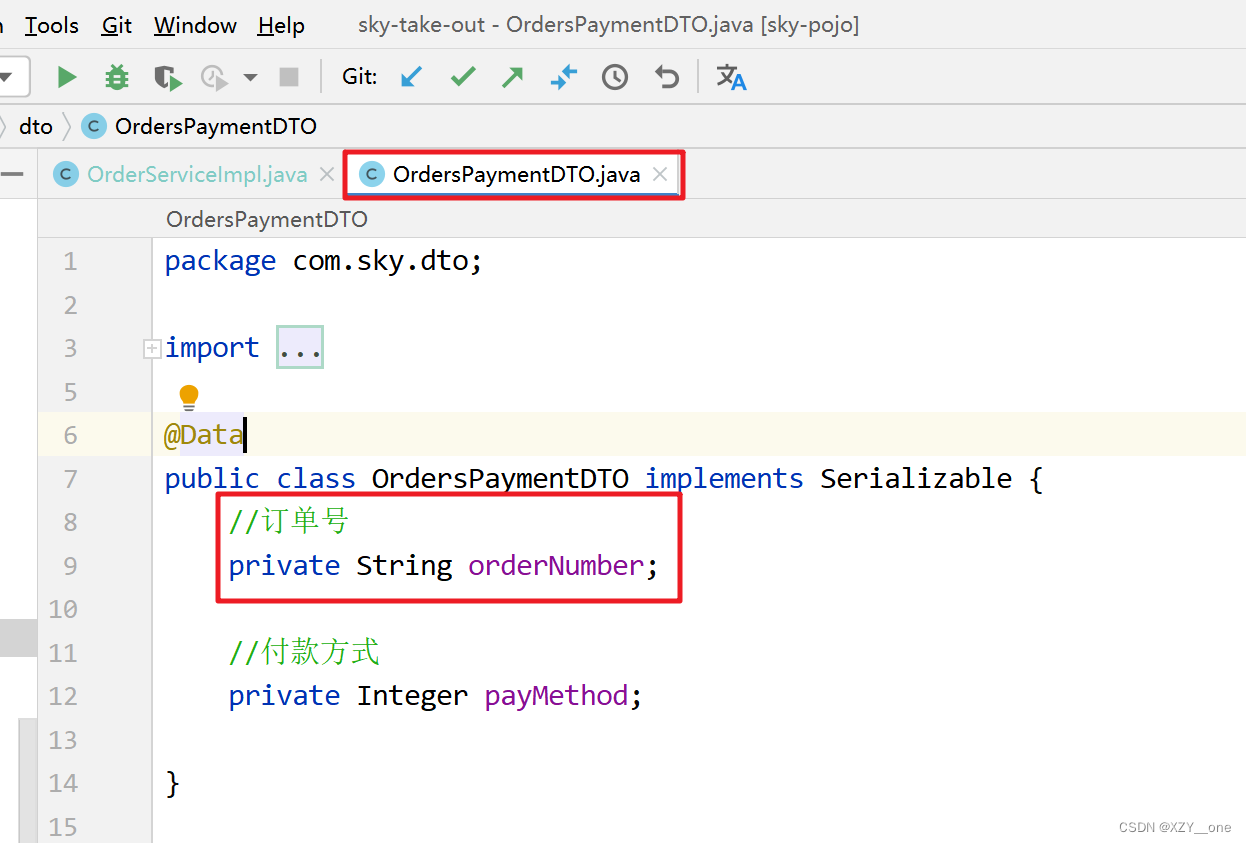Switch to the OrderServiceImpl.java tab

(x=196, y=175)
